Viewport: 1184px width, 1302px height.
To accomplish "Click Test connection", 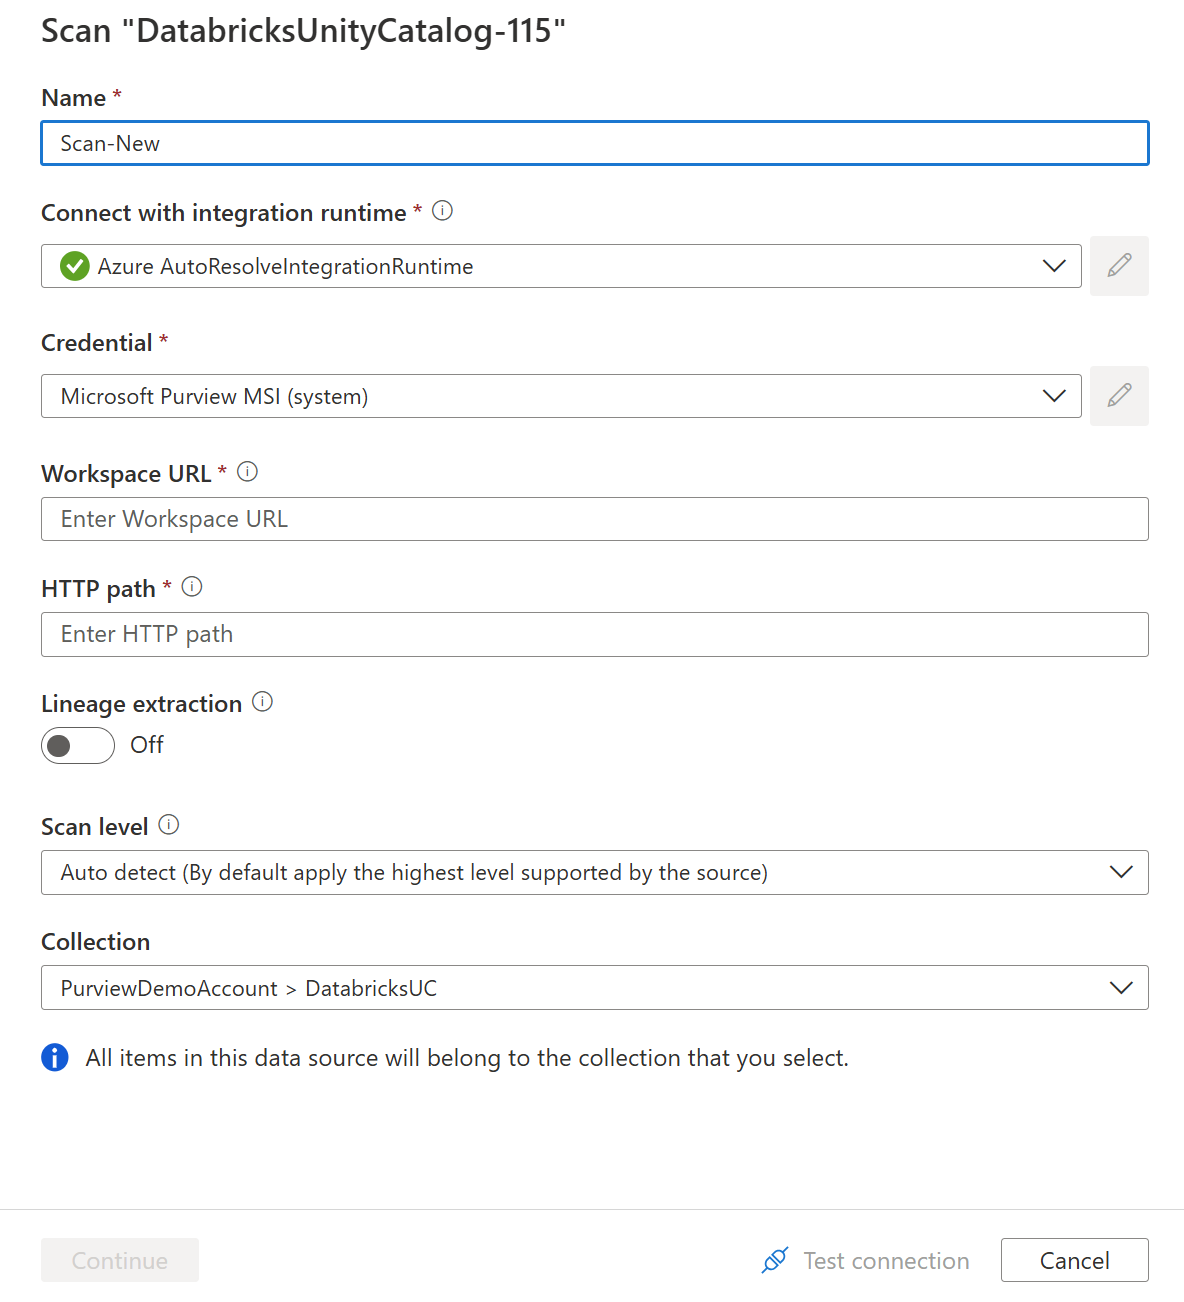I will [884, 1260].
